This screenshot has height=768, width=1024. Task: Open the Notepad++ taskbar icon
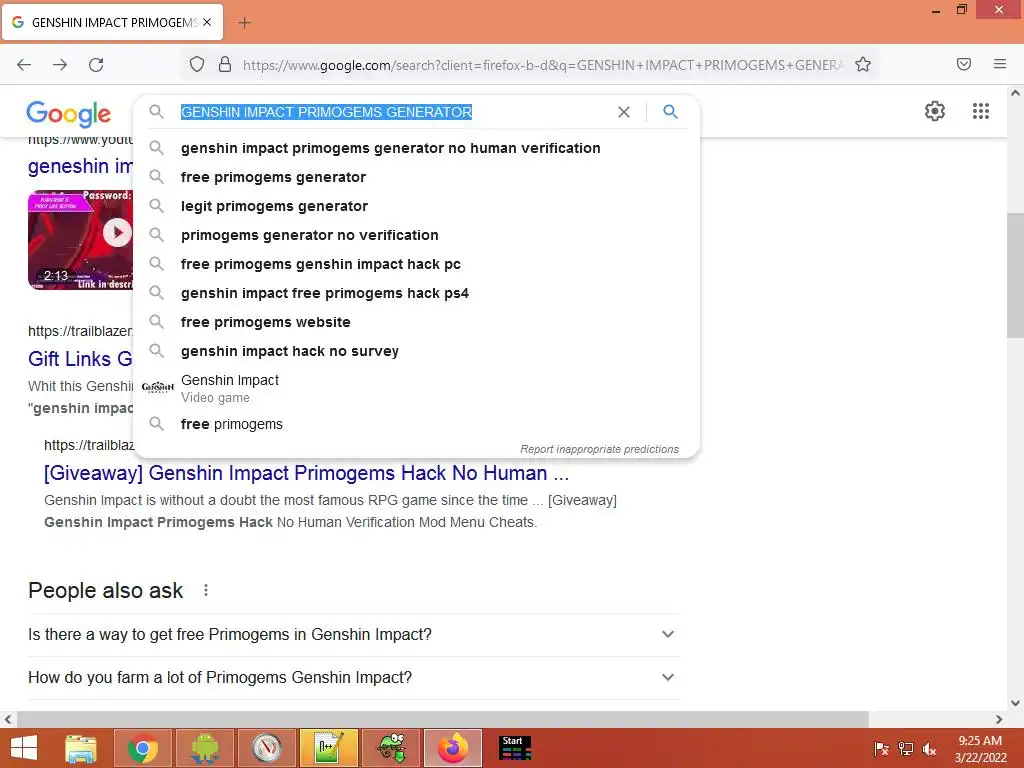[x=328, y=748]
